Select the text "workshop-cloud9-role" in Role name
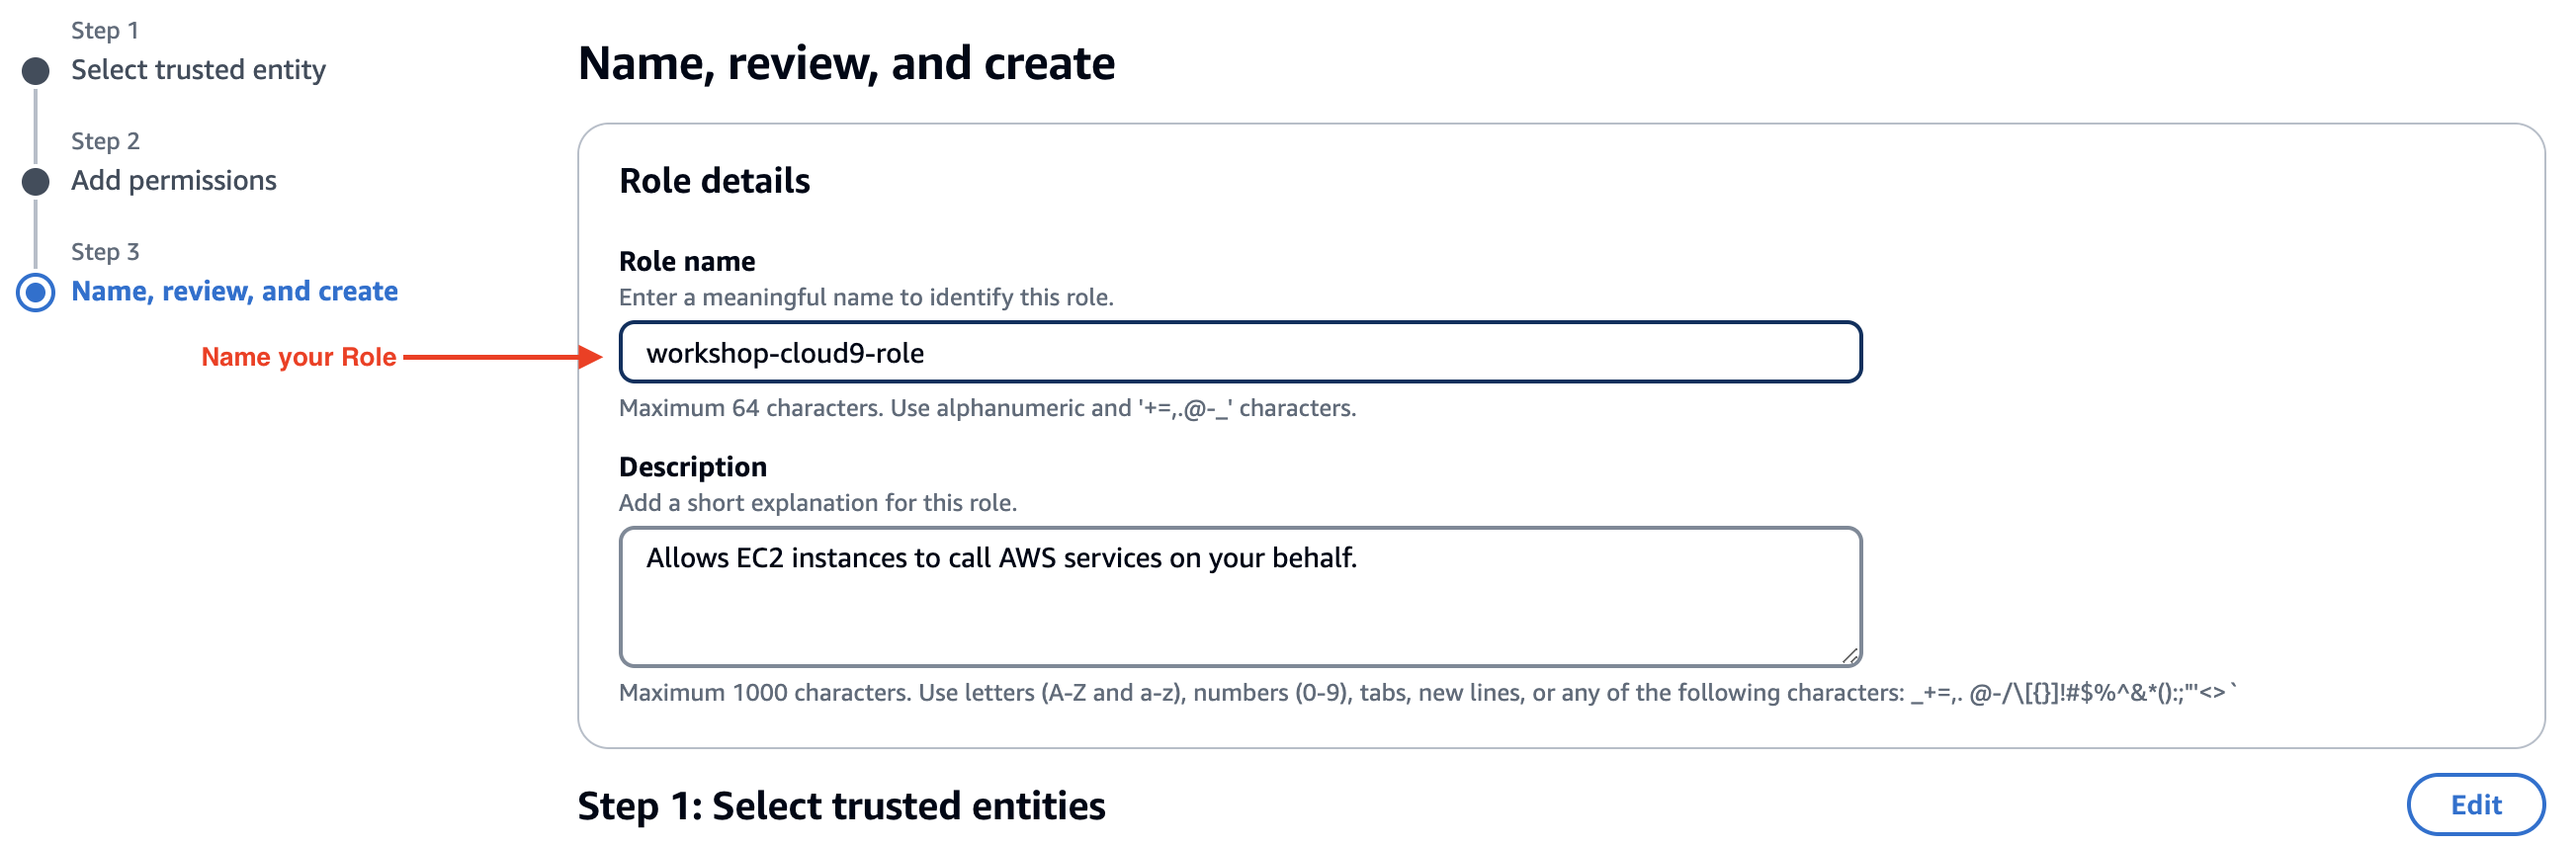The height and width of the screenshot is (846, 2576). pyautogui.click(x=783, y=352)
